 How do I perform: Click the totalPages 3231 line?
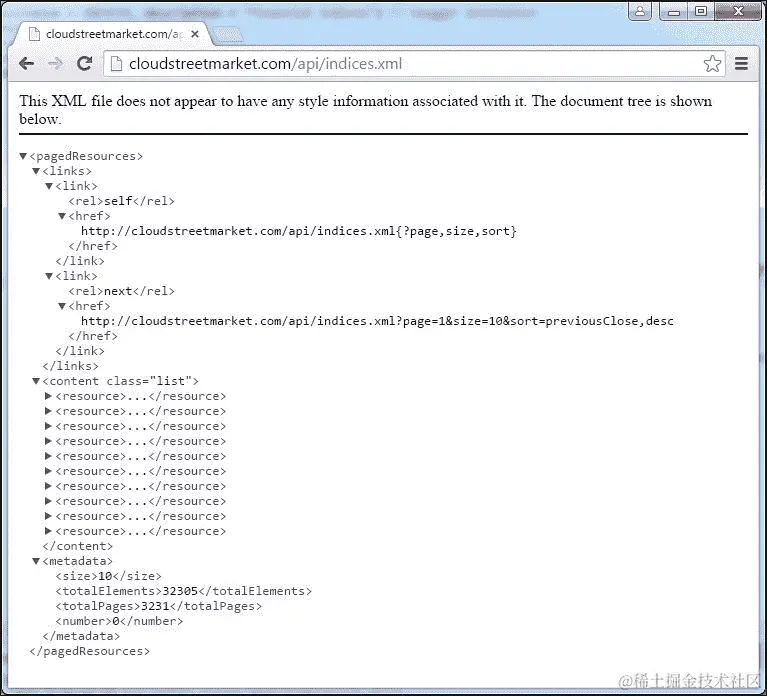[x=158, y=606]
